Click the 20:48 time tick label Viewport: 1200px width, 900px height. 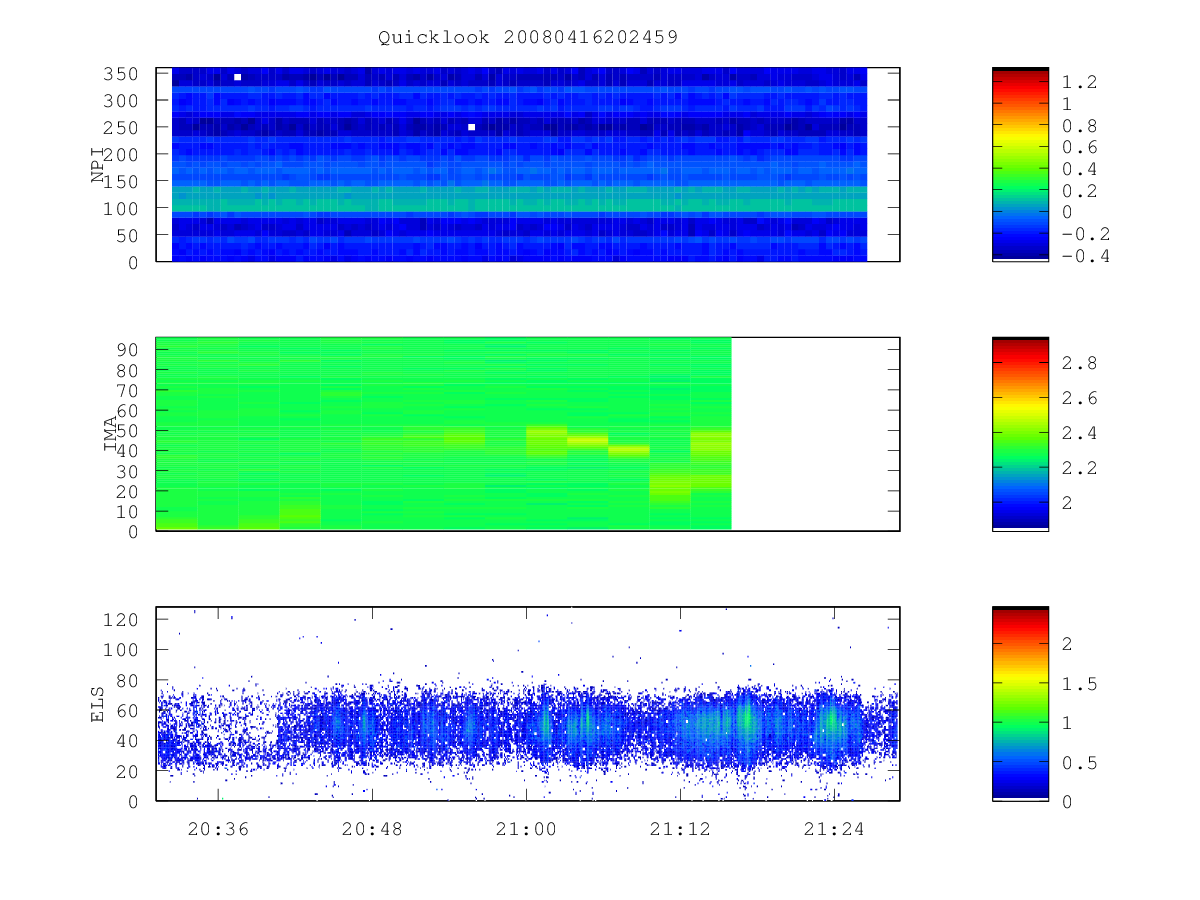[372, 828]
